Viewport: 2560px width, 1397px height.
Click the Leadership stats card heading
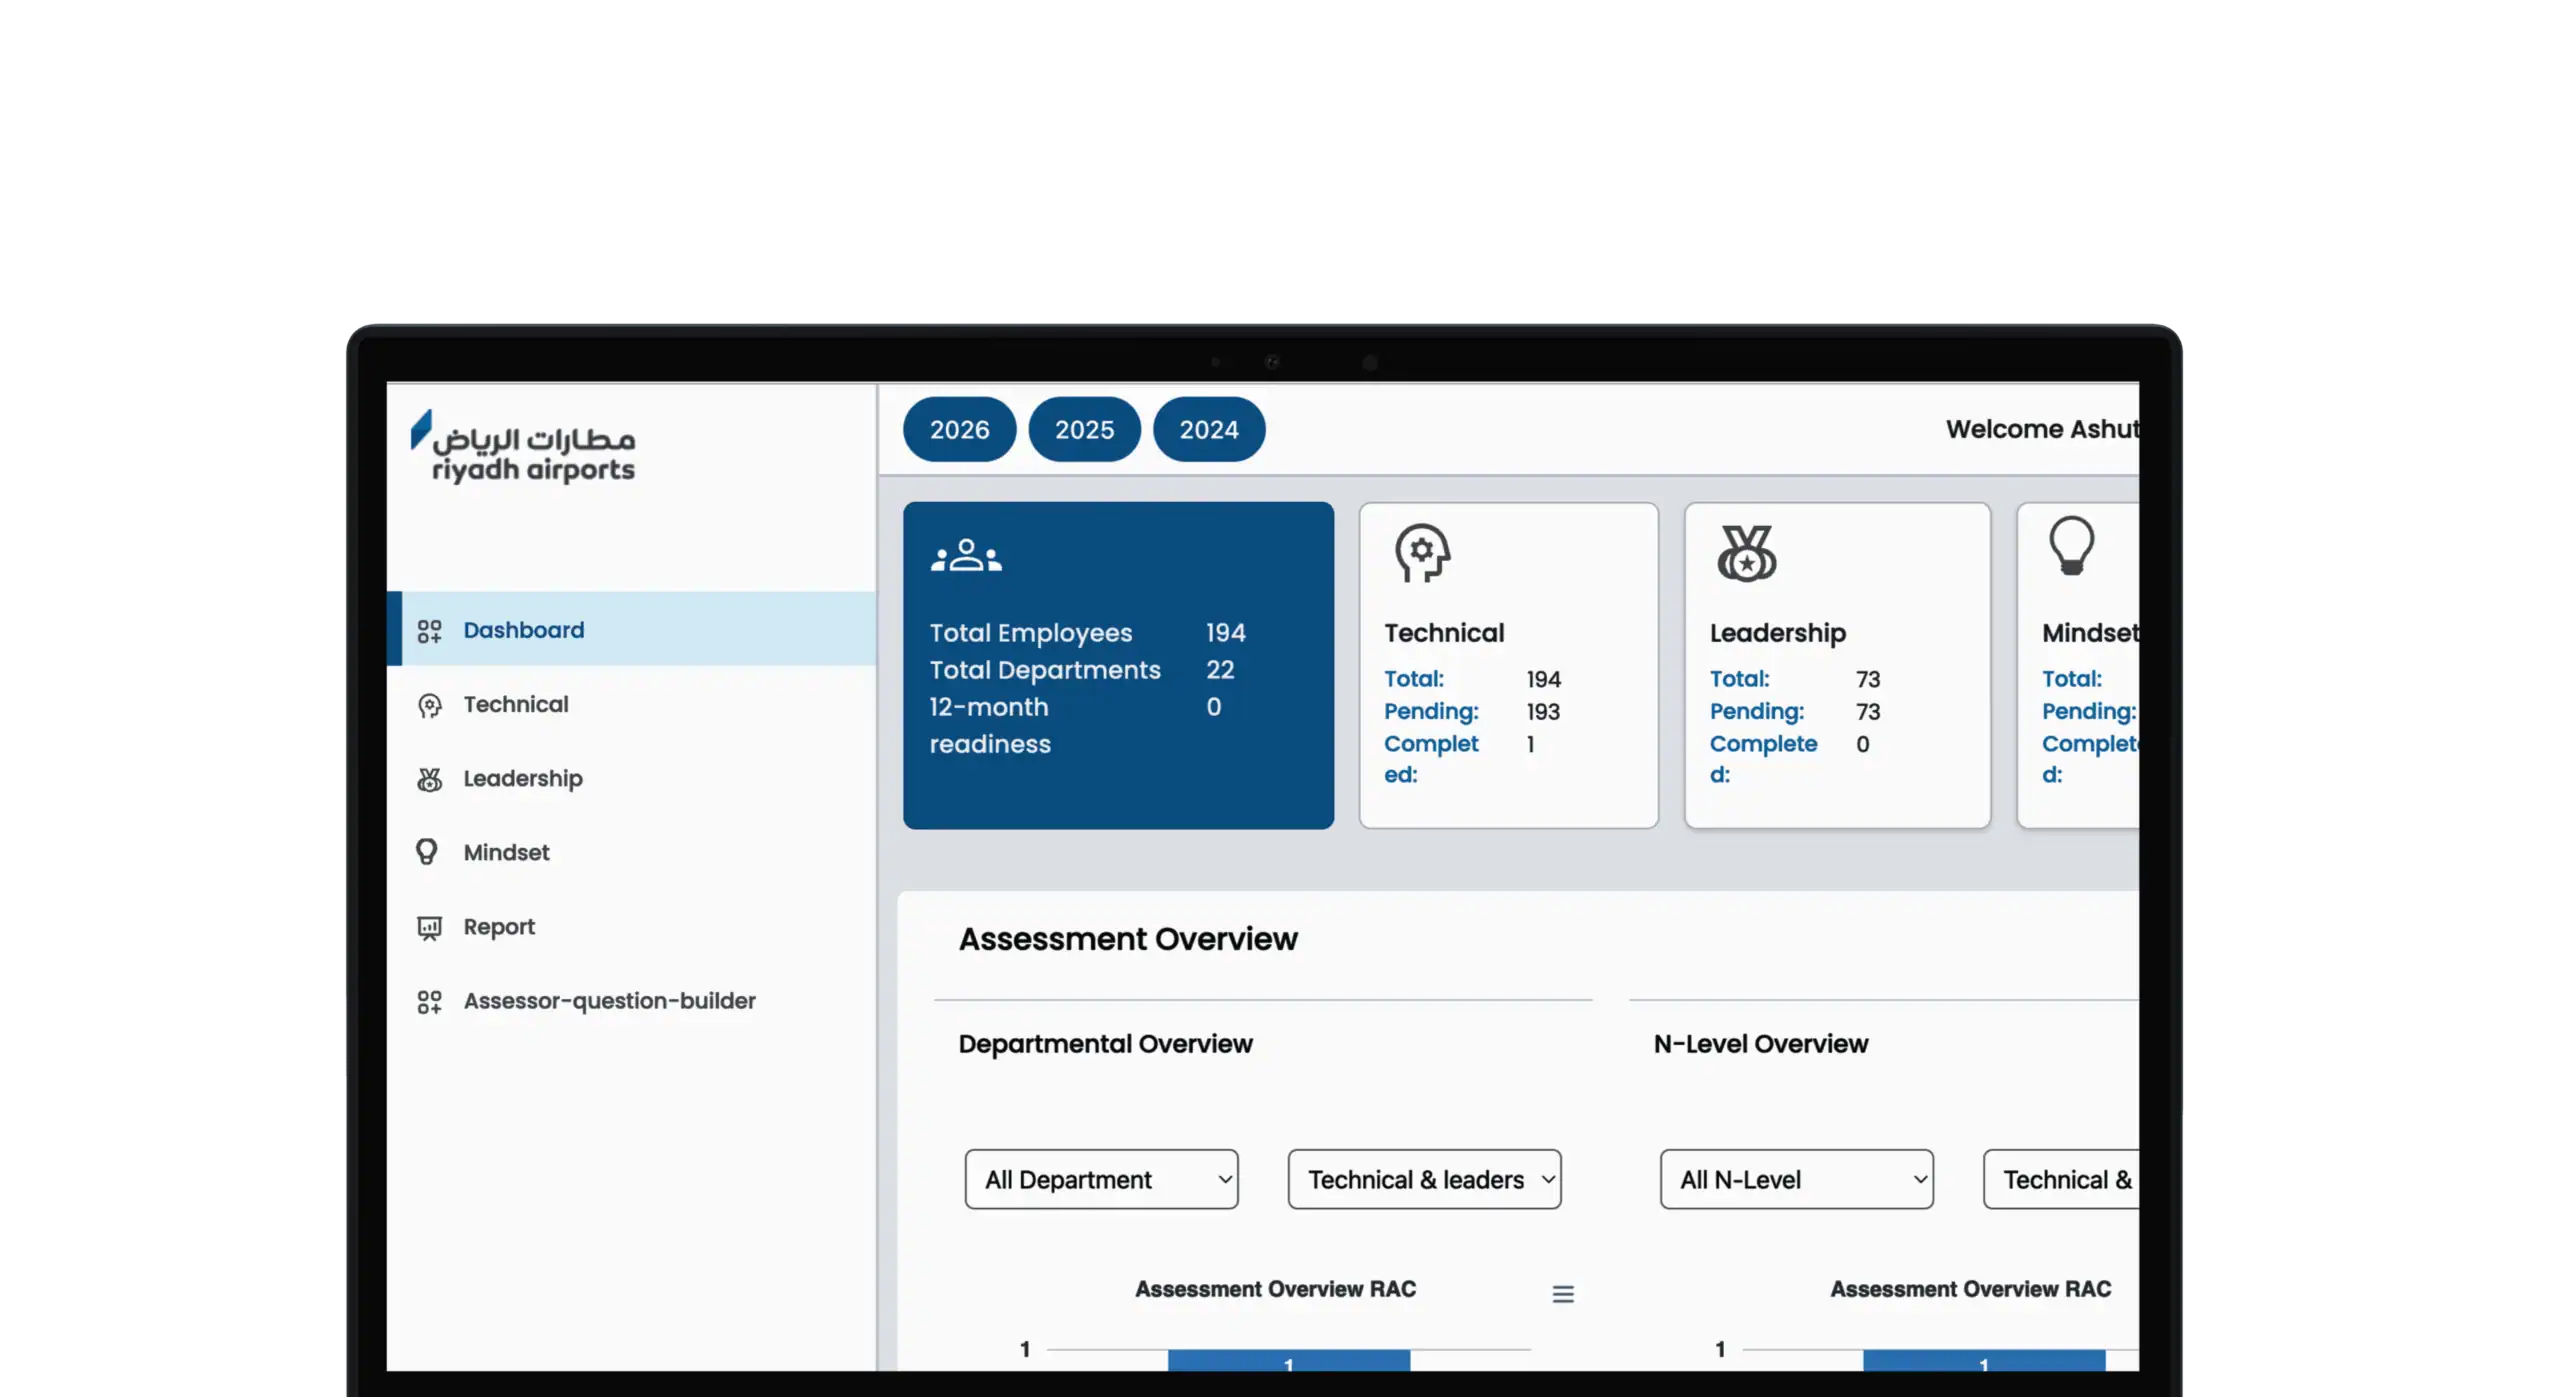click(x=1777, y=633)
